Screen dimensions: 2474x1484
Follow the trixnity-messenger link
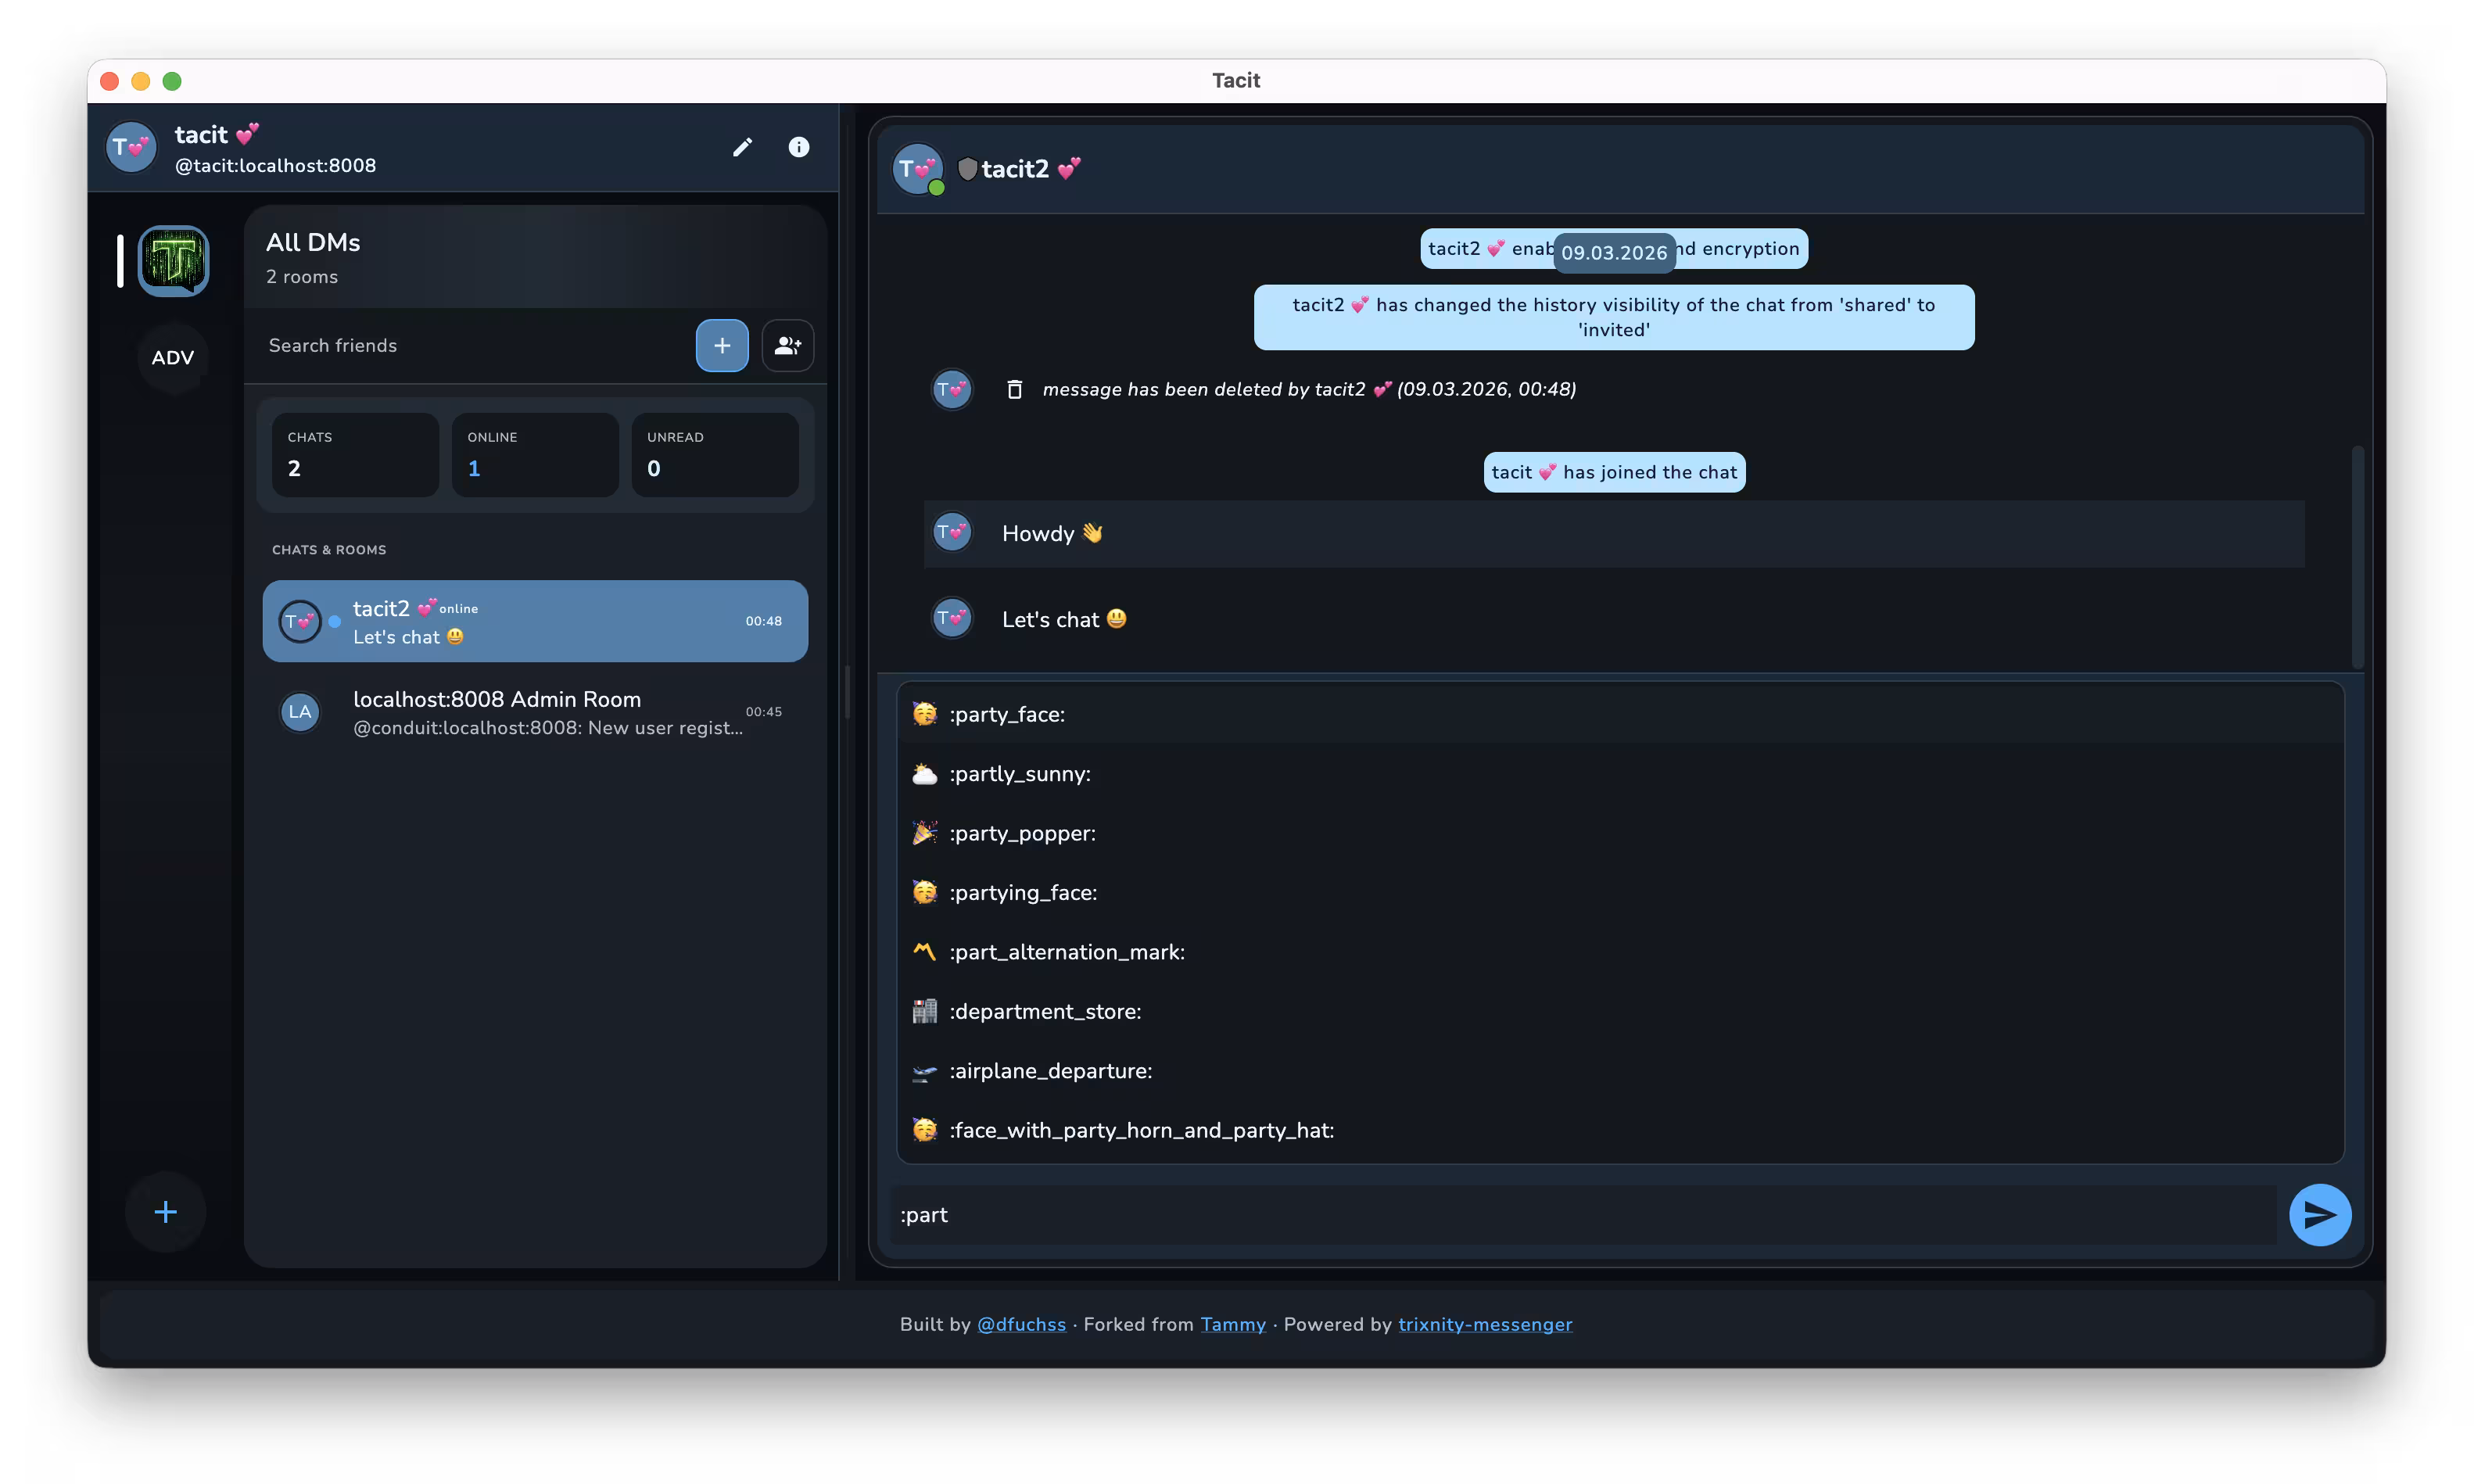1484,1324
